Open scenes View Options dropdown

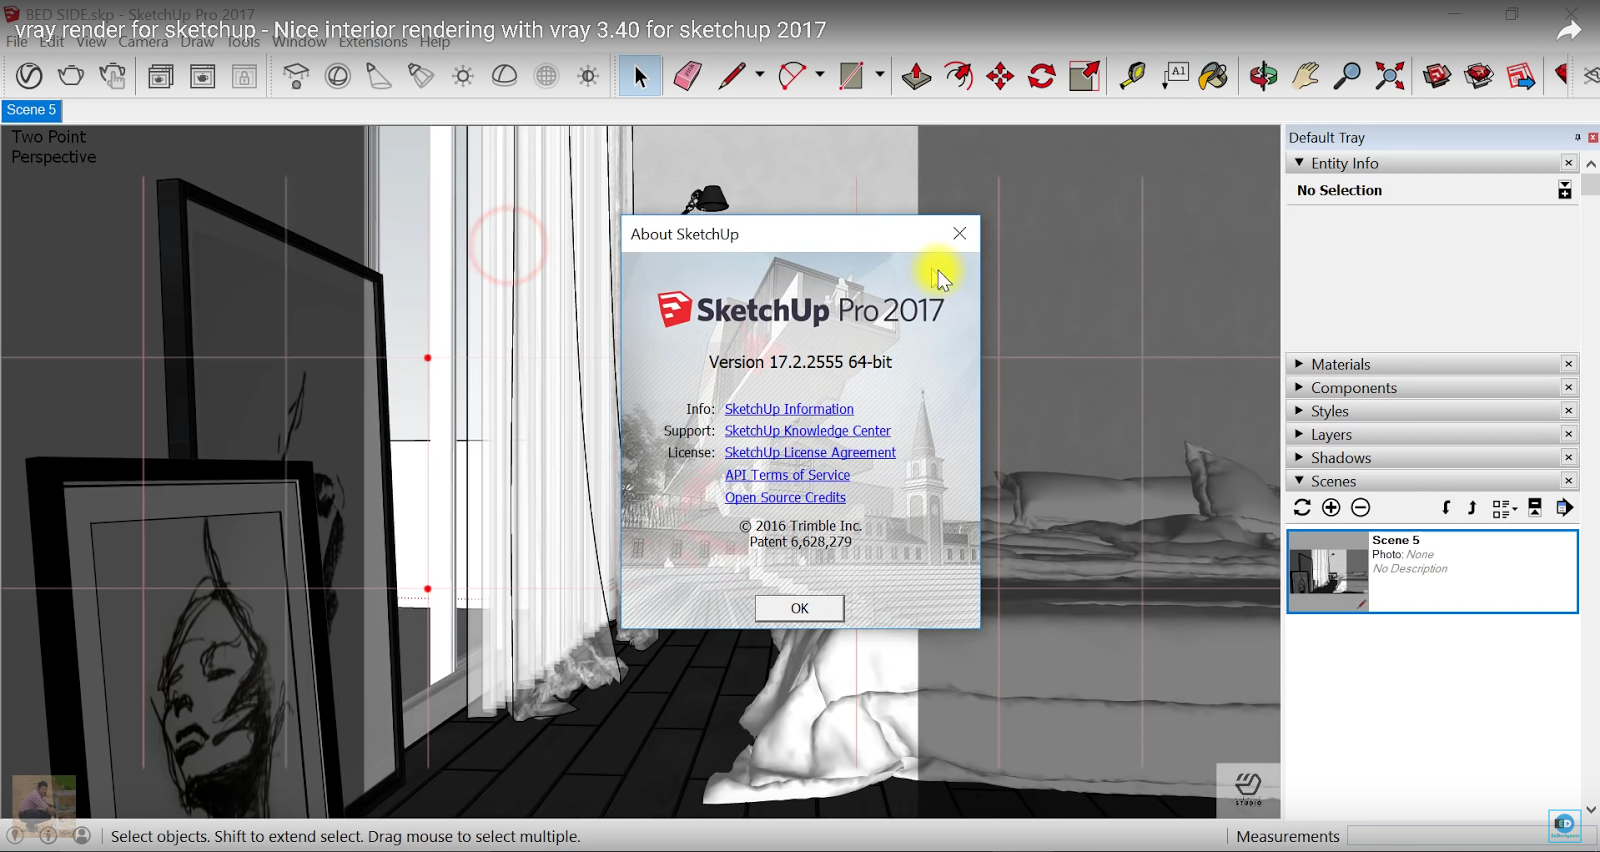tap(1504, 508)
